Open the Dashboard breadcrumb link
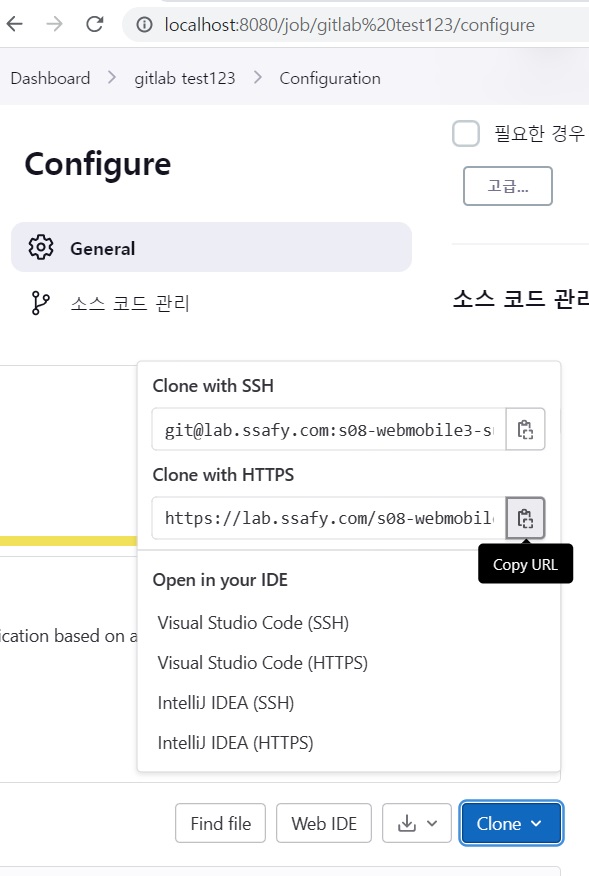This screenshot has height=876, width=589. (x=50, y=78)
